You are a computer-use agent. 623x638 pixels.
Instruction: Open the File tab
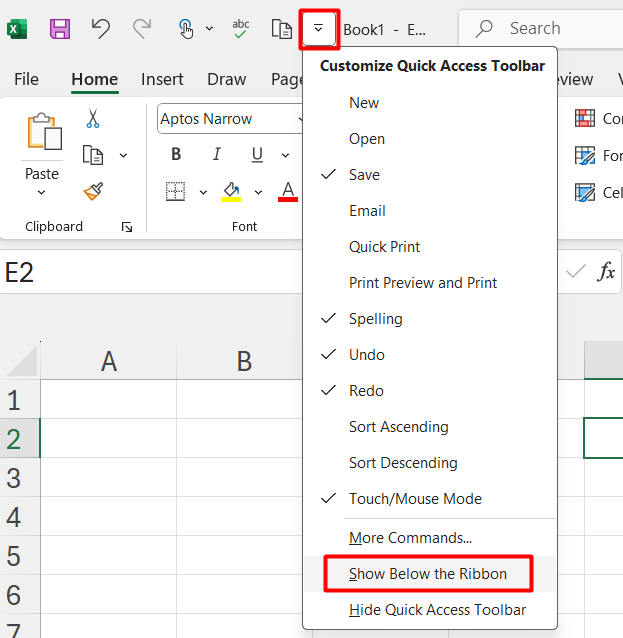pos(26,79)
